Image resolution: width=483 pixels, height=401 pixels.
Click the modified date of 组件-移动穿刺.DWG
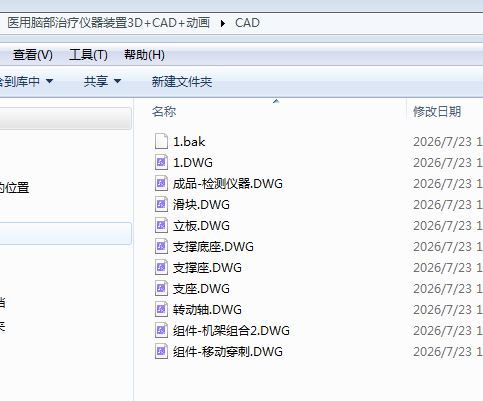pyautogui.click(x=448, y=352)
